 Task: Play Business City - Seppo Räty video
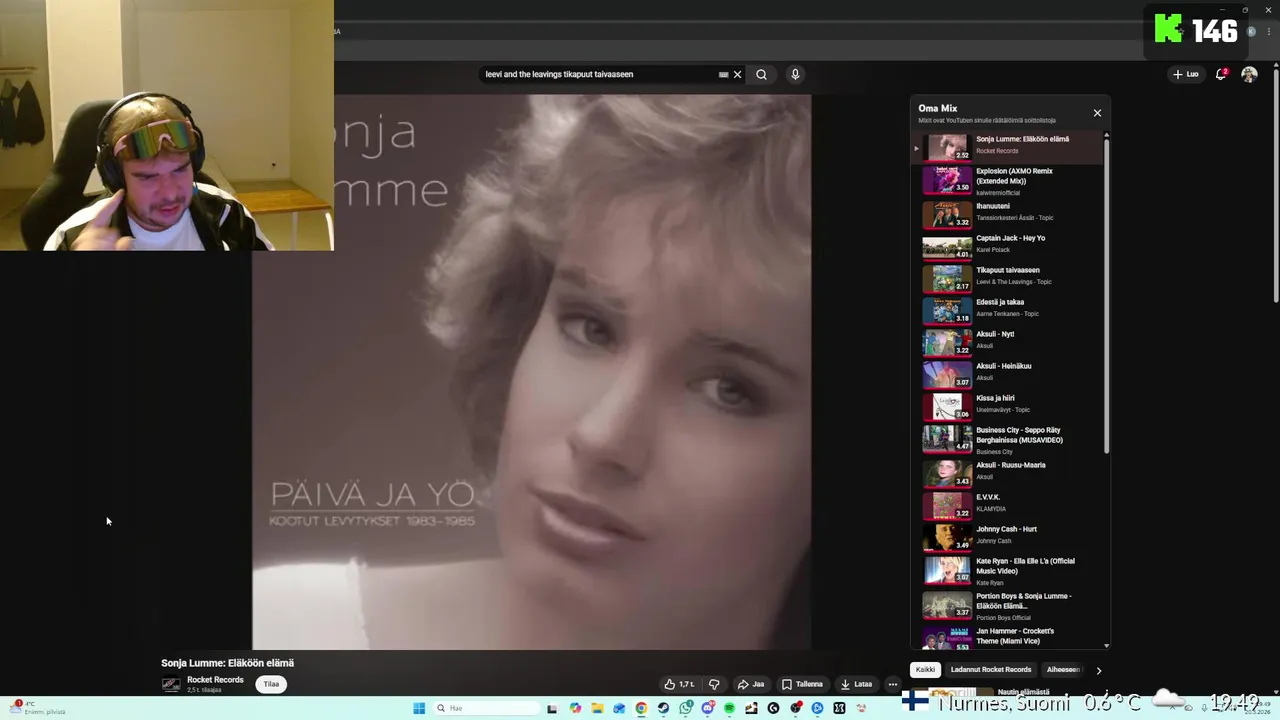pyautogui.click(x=1007, y=439)
